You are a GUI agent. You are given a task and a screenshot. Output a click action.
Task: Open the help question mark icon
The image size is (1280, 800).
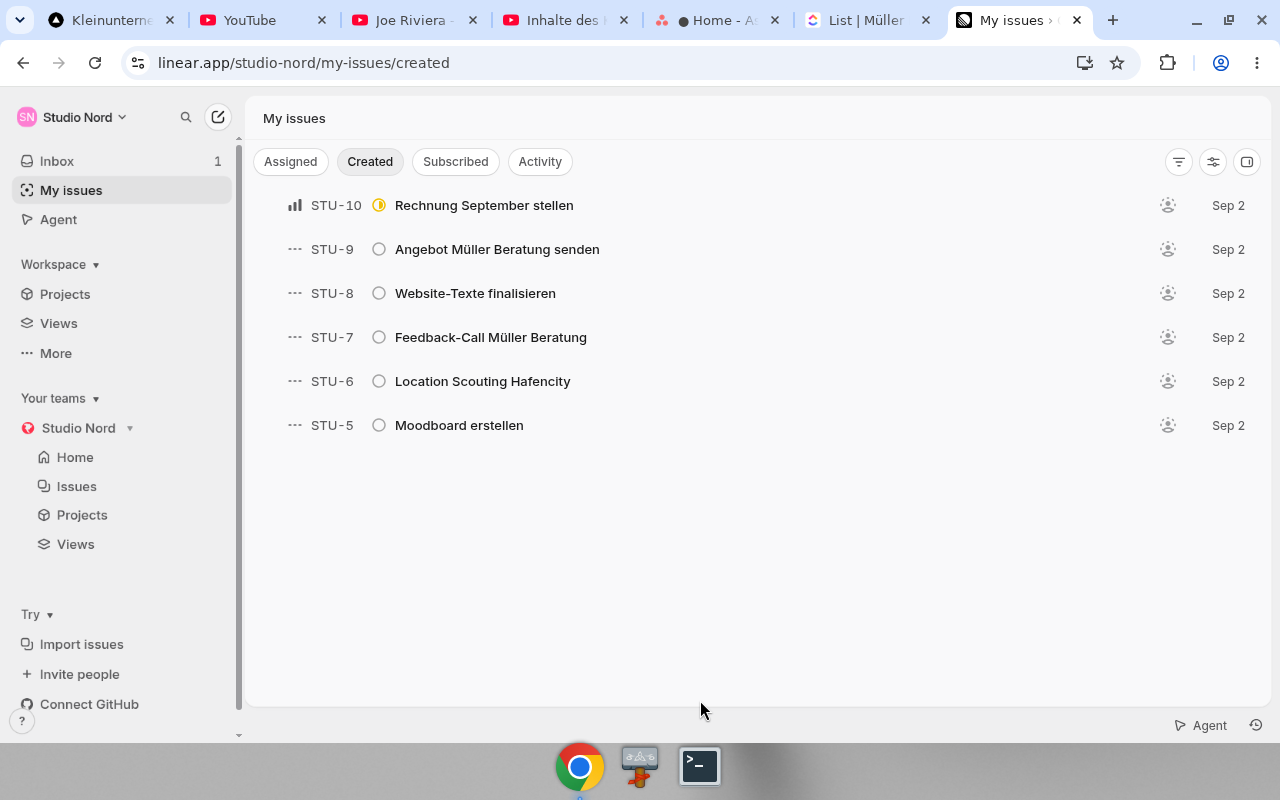pos(22,721)
